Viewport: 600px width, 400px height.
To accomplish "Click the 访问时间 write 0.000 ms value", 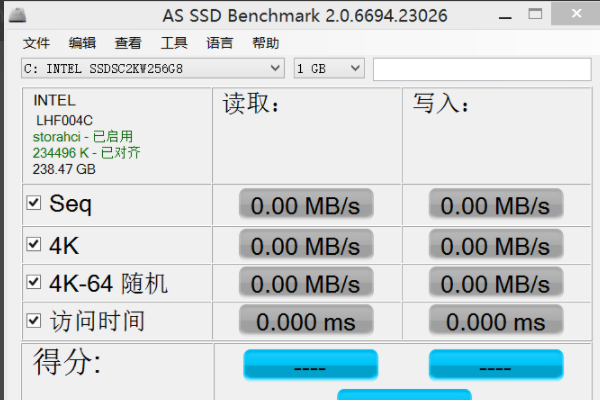I will click(496, 321).
